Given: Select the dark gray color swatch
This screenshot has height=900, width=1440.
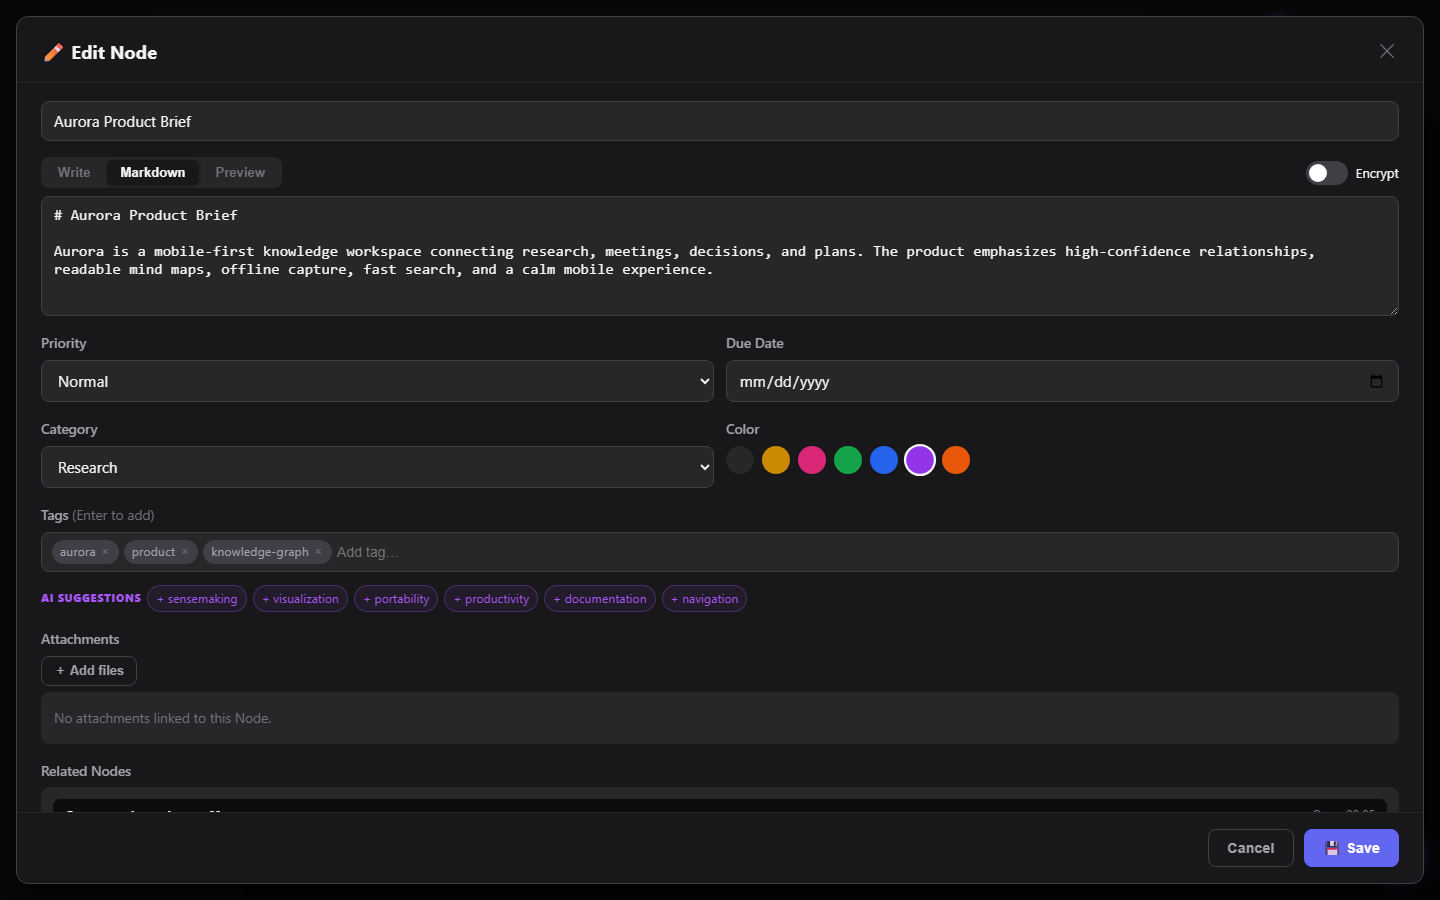Looking at the screenshot, I should (740, 460).
